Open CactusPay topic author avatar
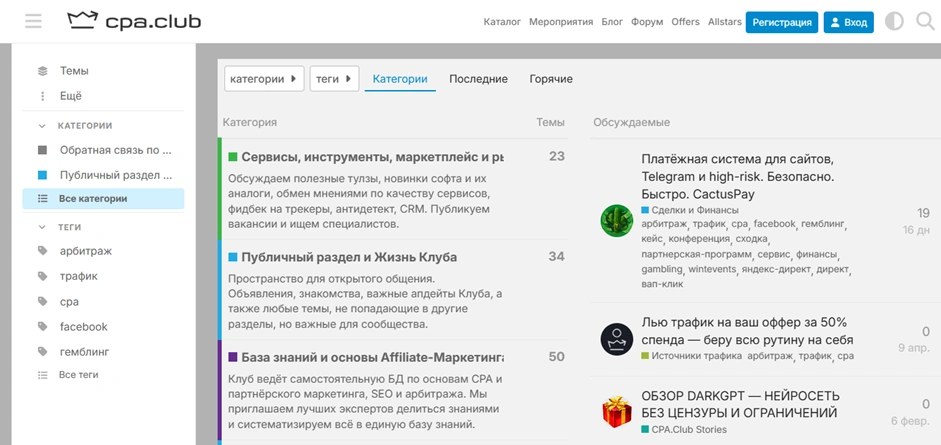The image size is (941, 445). 616,220
